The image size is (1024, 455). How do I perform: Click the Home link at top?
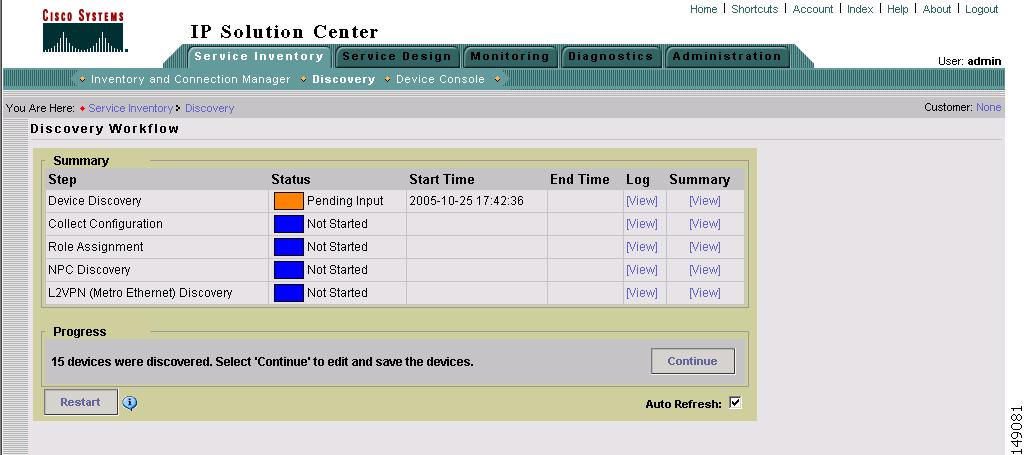pyautogui.click(x=703, y=9)
